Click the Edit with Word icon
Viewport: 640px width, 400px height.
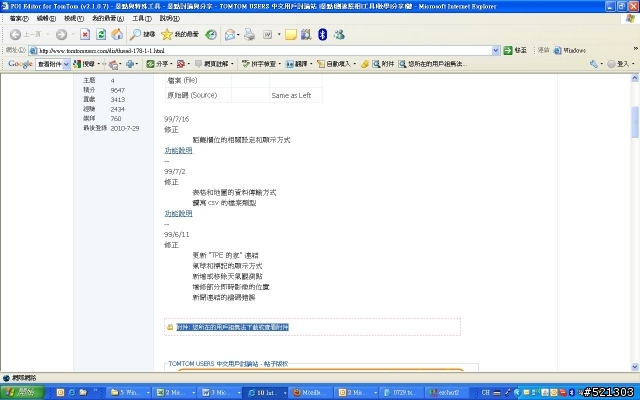click(x=267, y=35)
